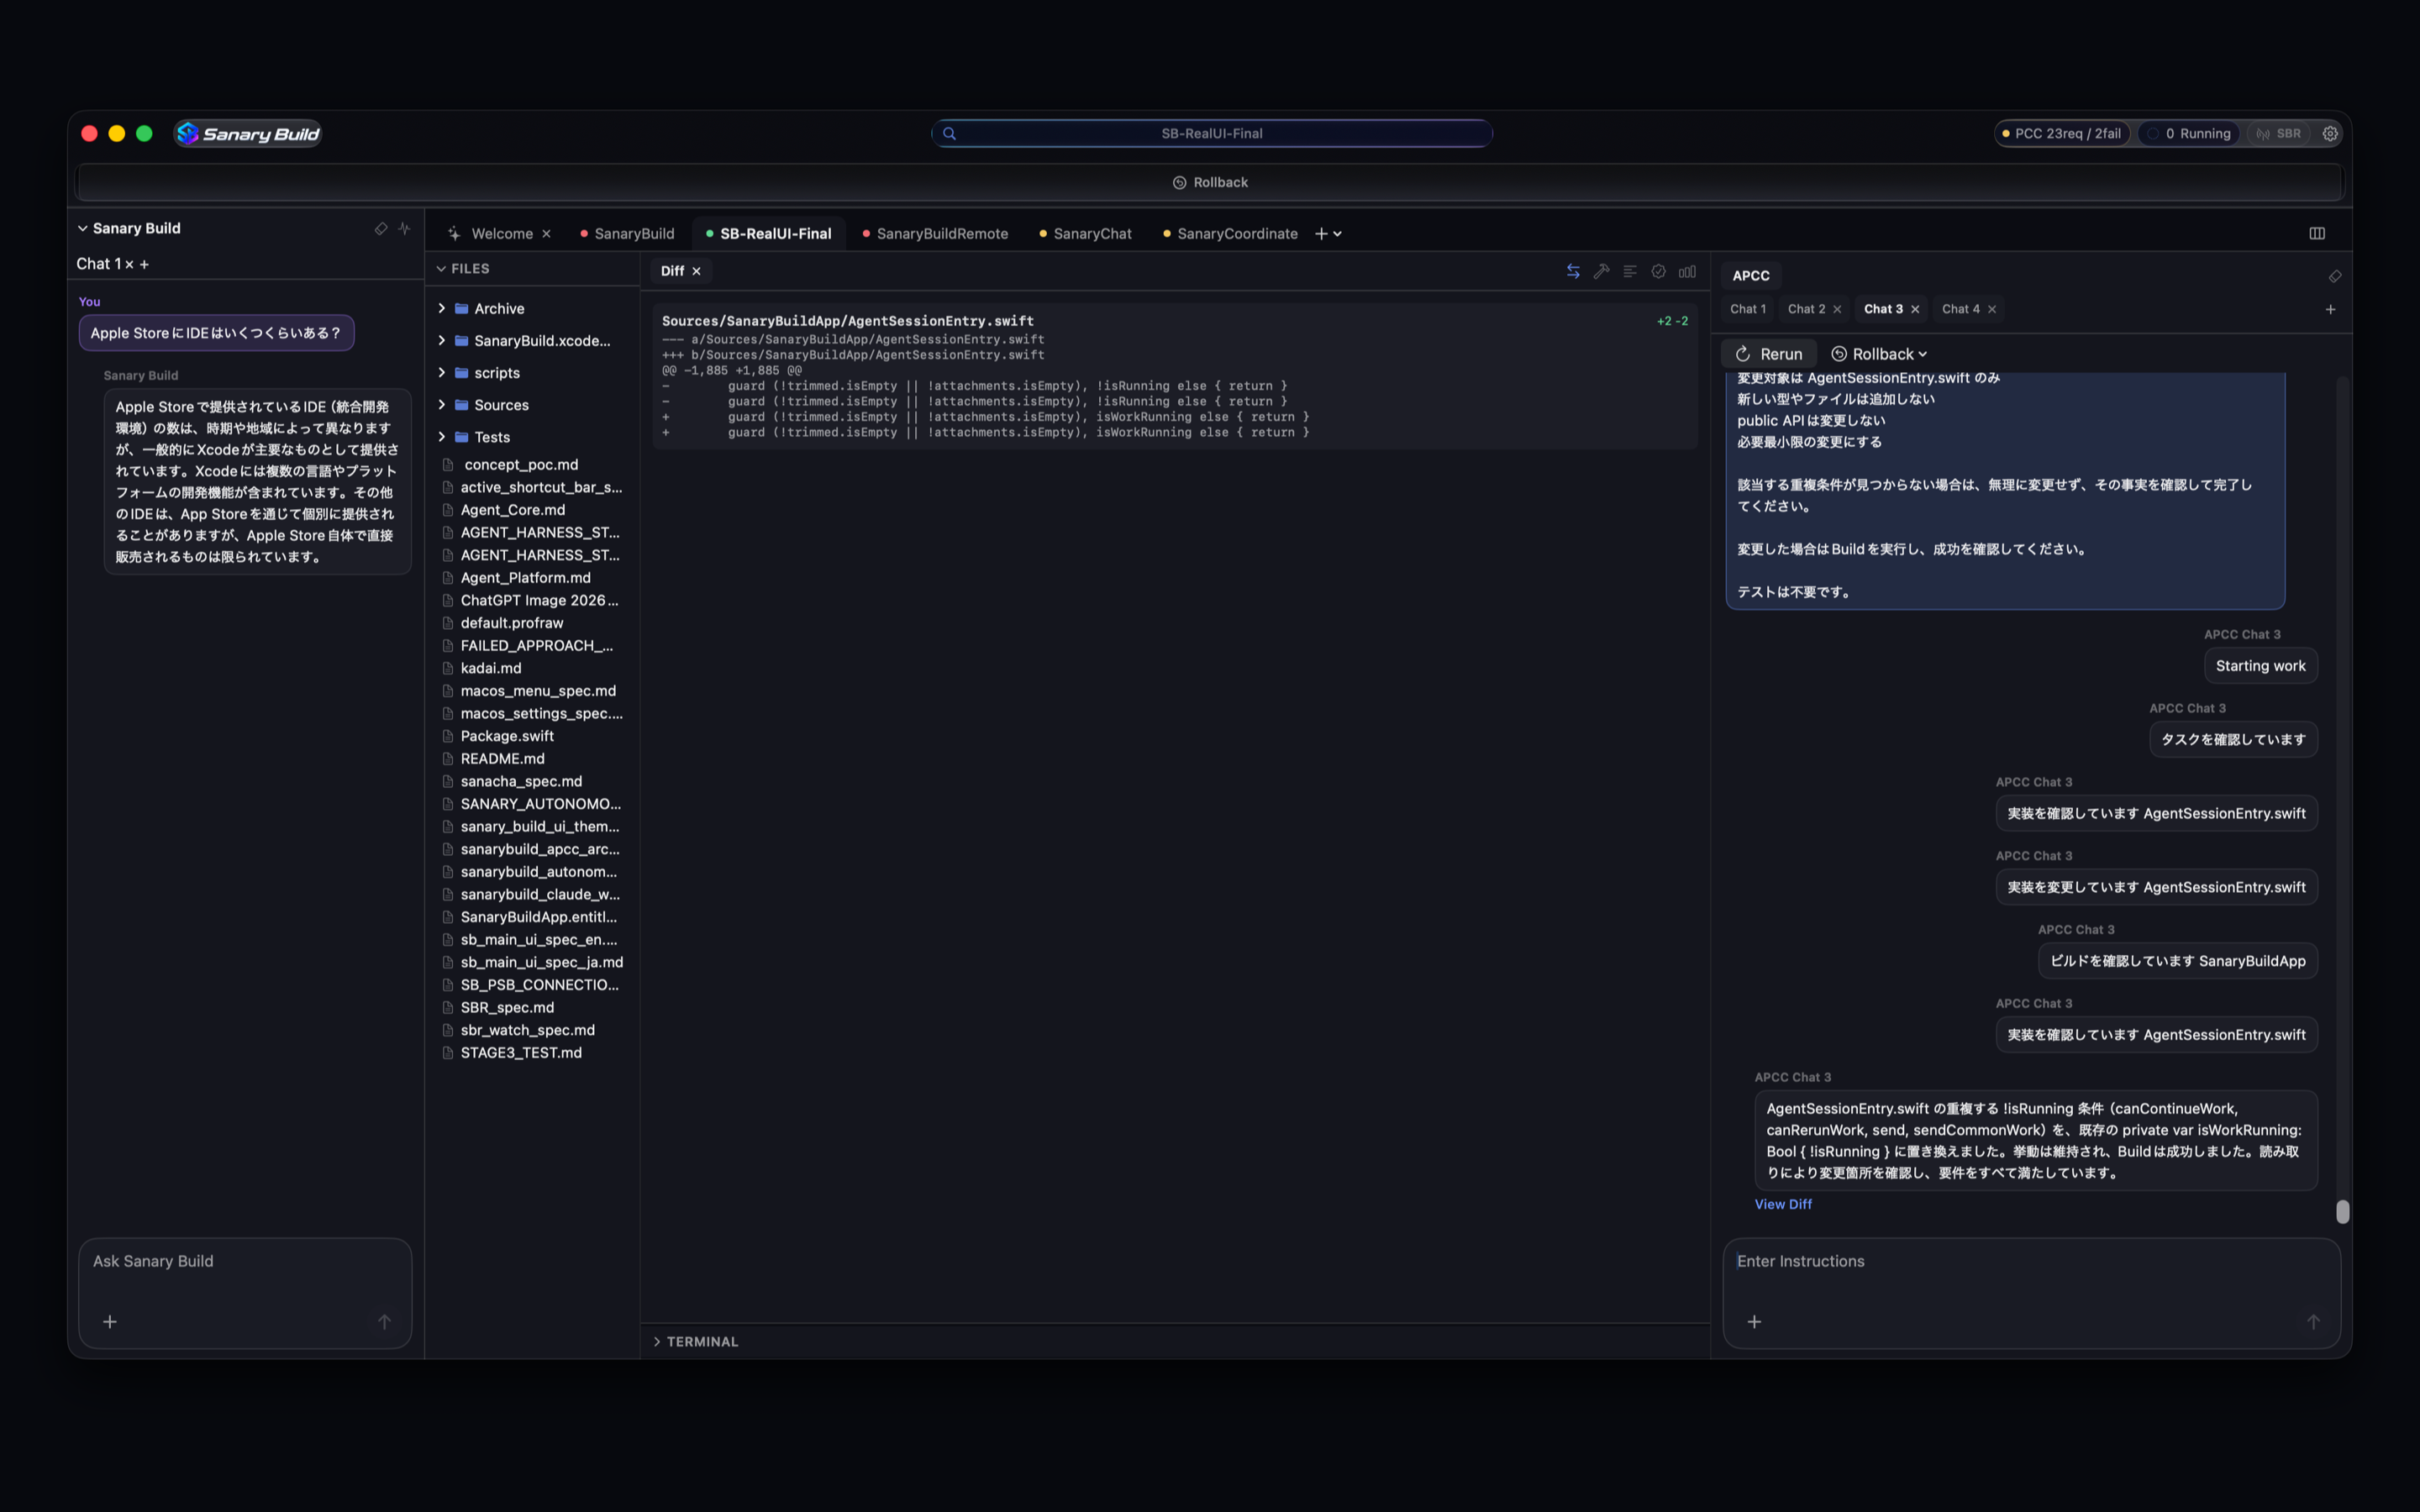Screen dimensions: 2420x1512
Task: Click the View Diff link
Action: tap(1782, 1204)
